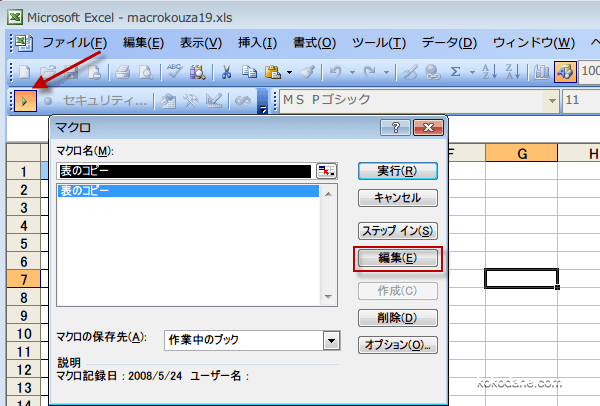This screenshot has width=600, height=406.
Task: Sort descending with Z-A icon
Action: point(513,72)
